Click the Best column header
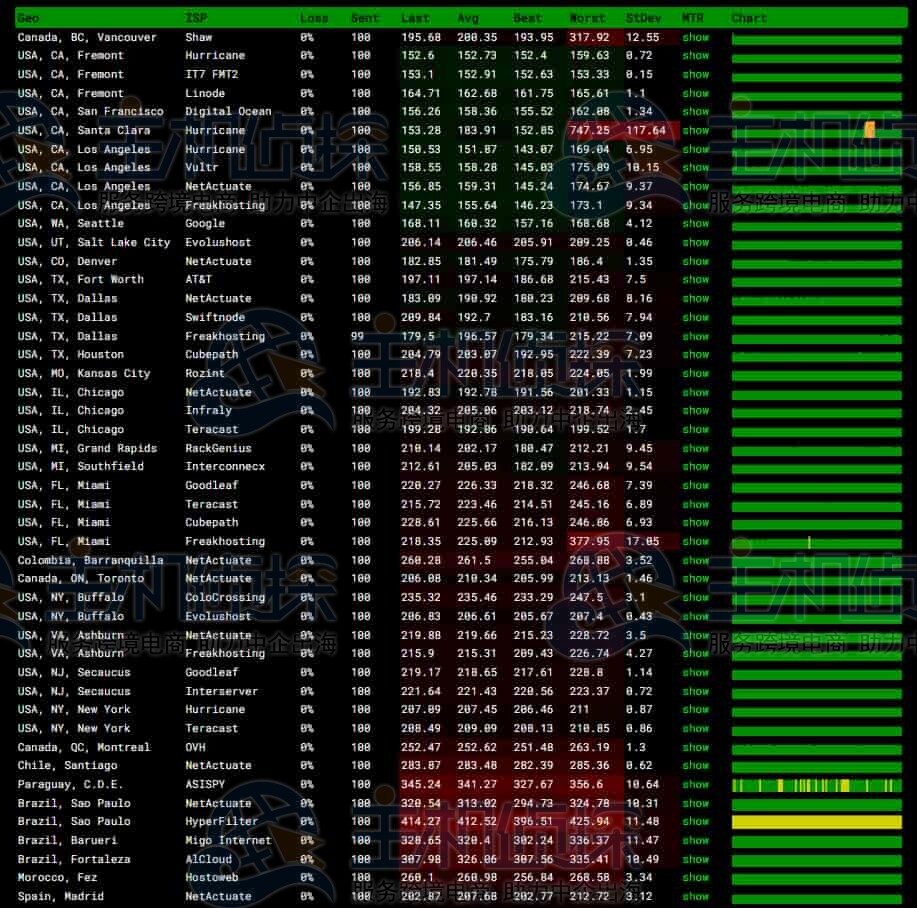The width and height of the screenshot is (917, 908). click(528, 18)
